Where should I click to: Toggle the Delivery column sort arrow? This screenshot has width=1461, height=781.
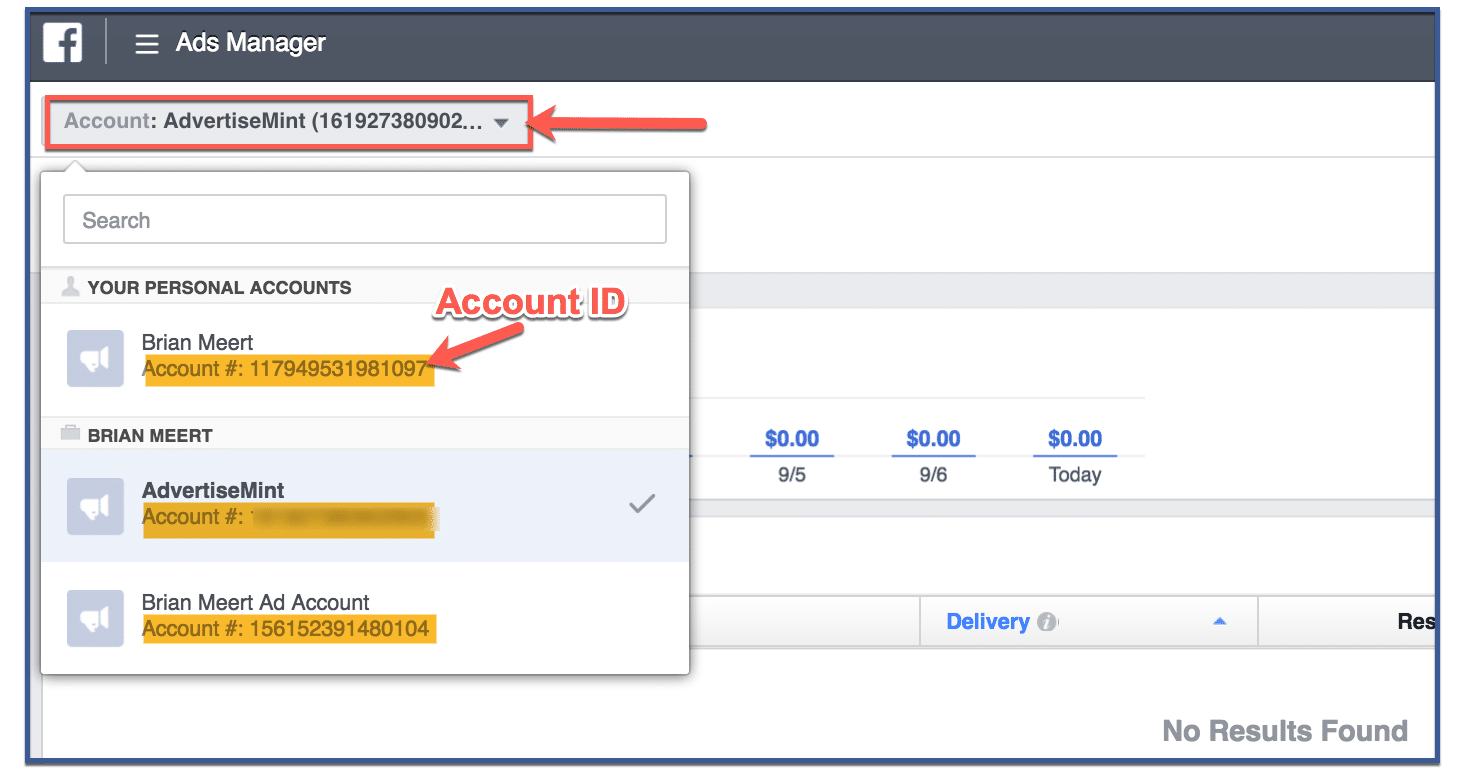click(x=1219, y=622)
